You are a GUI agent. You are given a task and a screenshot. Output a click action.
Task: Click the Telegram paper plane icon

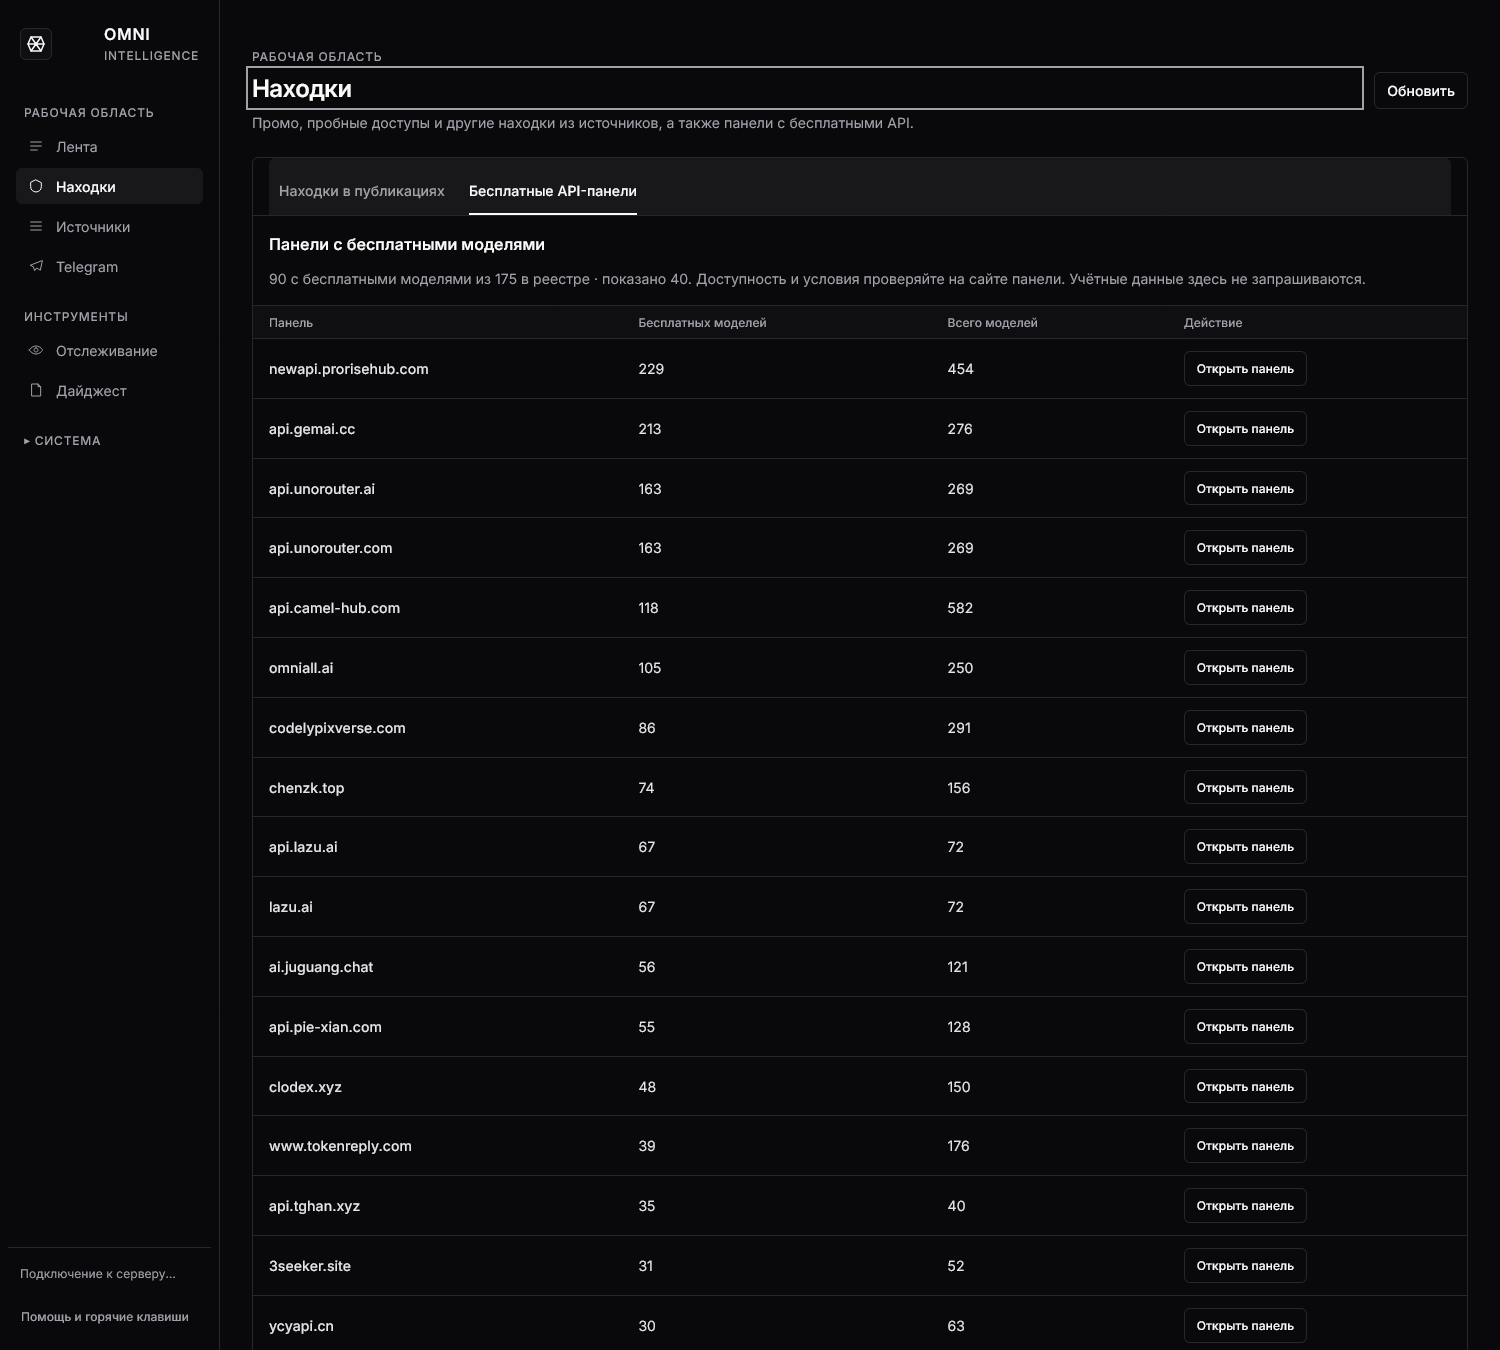(x=36, y=266)
